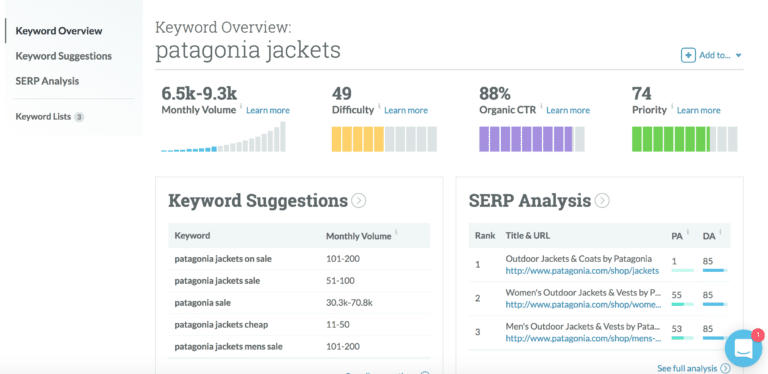Expand the Add to dropdown arrow
Image resolution: width=768 pixels, height=374 pixels.
(x=738, y=56)
